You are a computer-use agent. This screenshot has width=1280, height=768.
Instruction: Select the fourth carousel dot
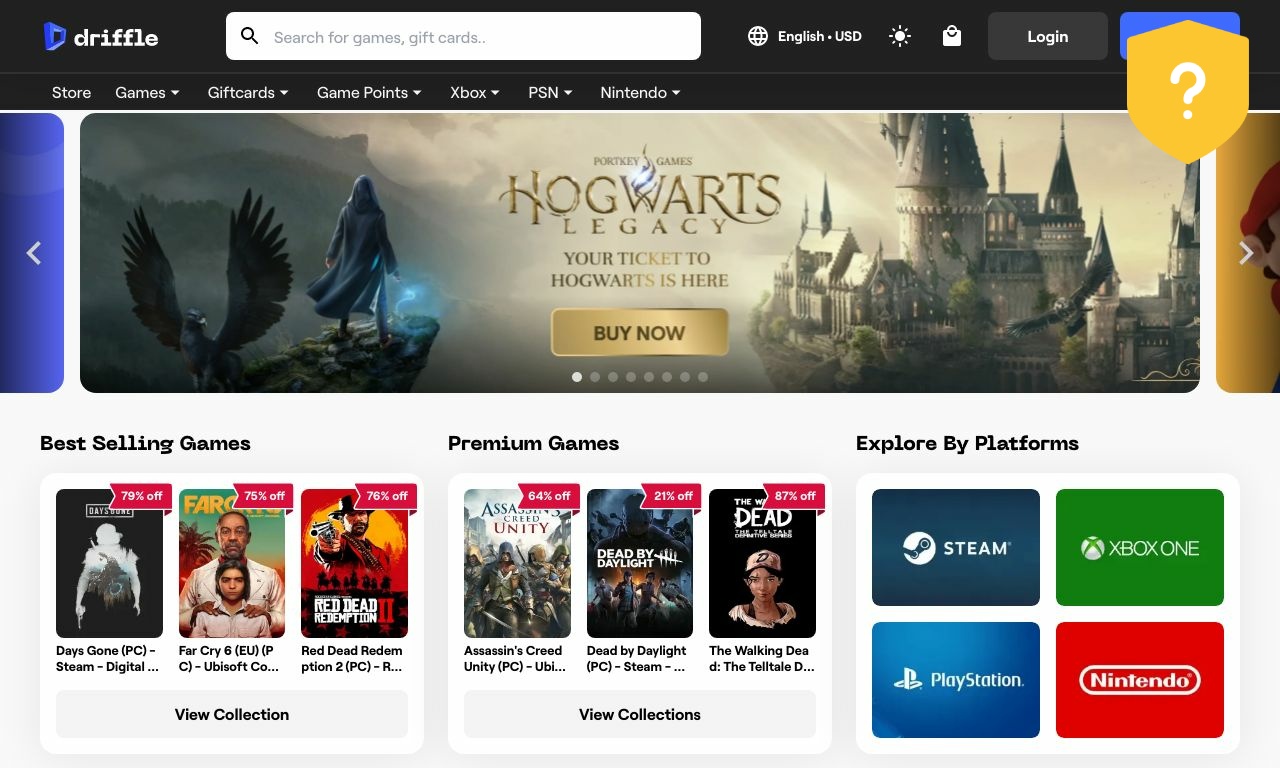(631, 377)
